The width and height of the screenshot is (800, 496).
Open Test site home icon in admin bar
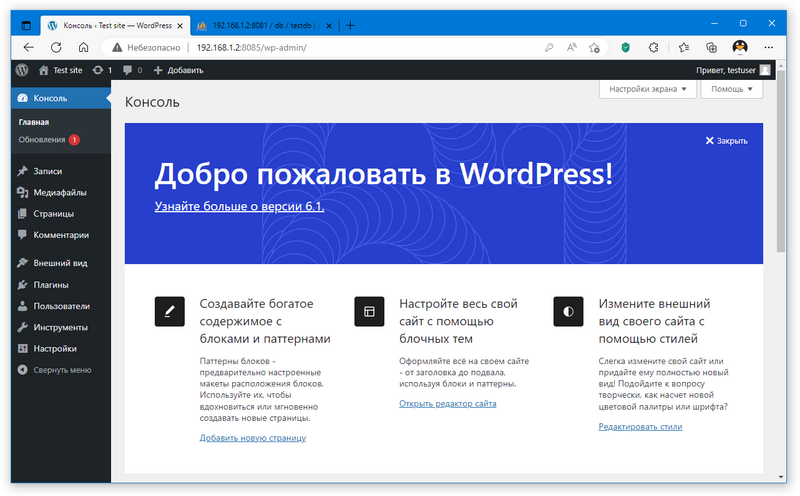(x=44, y=70)
